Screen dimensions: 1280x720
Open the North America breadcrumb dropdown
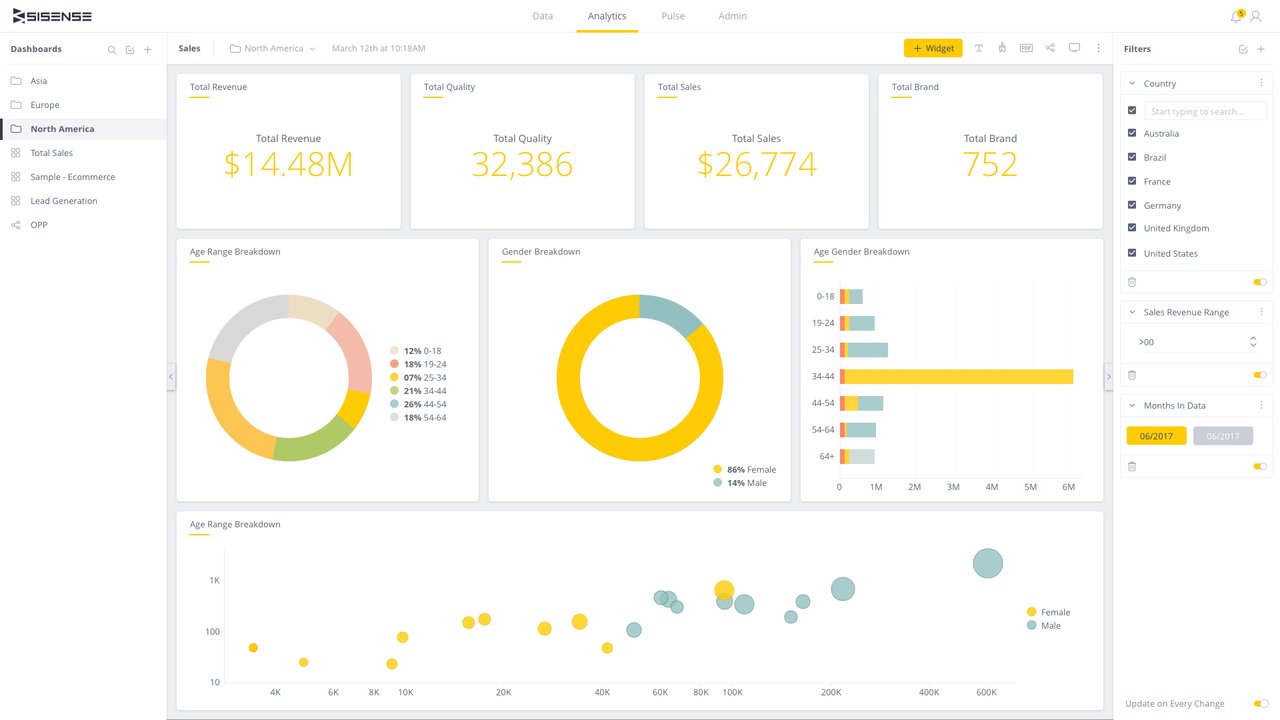tap(311, 47)
